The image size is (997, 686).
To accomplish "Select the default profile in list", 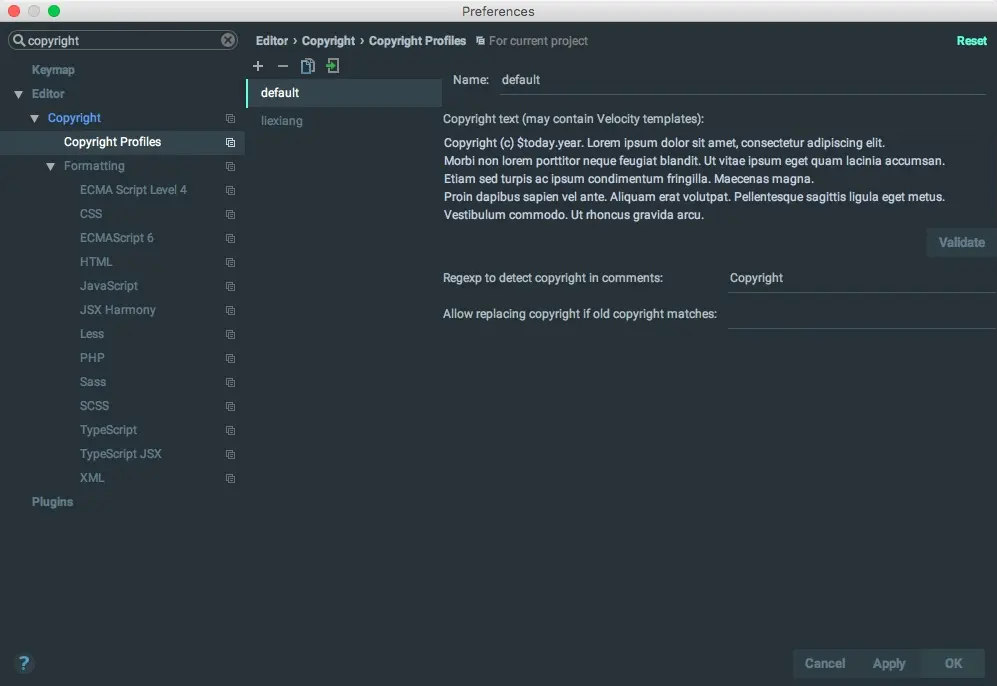I will tap(344, 93).
